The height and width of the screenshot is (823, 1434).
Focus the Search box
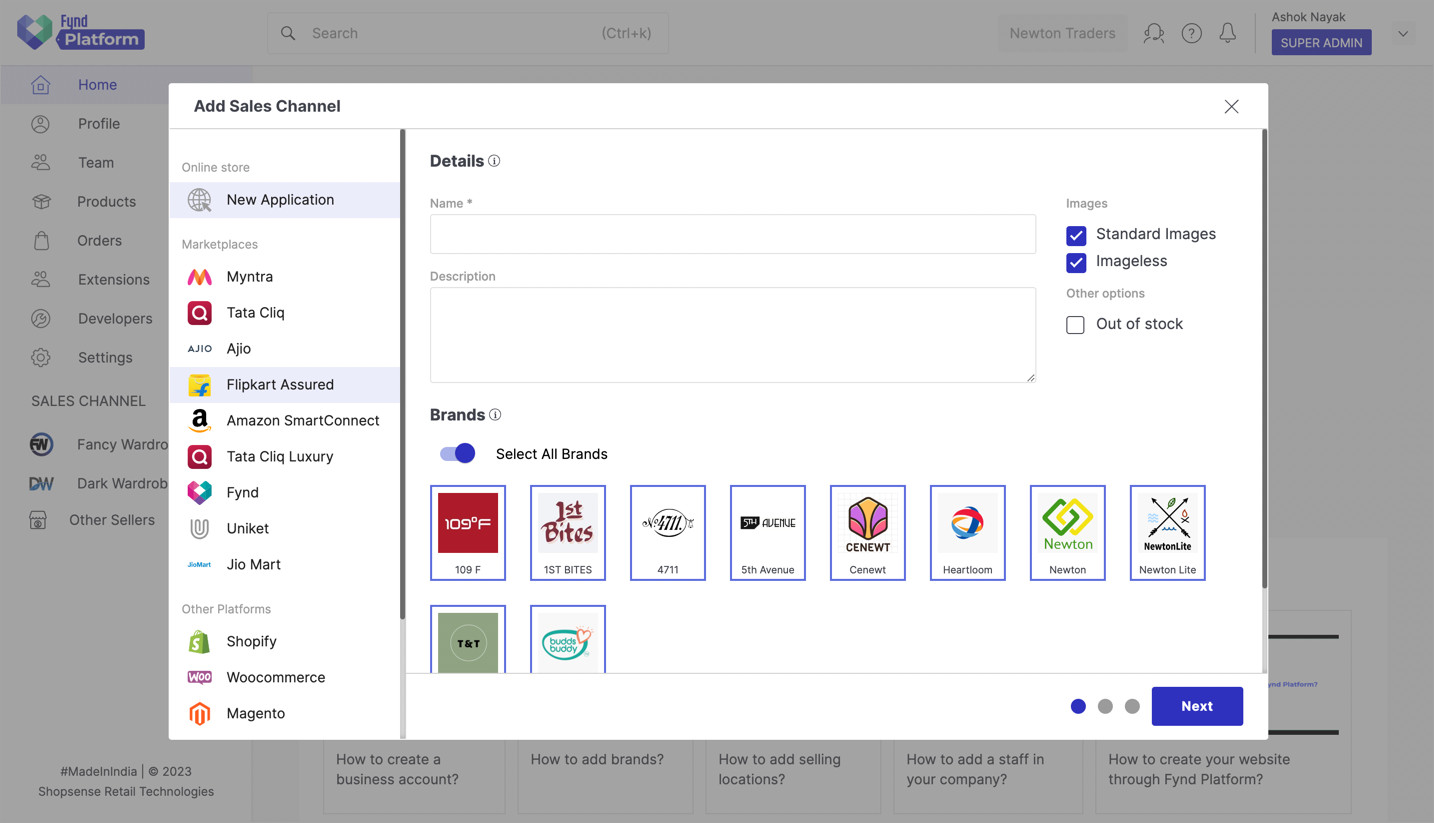coord(468,33)
